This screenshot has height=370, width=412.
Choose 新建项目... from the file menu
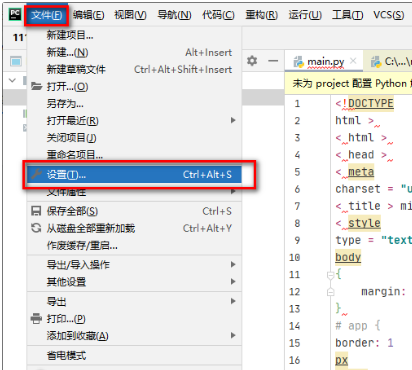point(134,35)
